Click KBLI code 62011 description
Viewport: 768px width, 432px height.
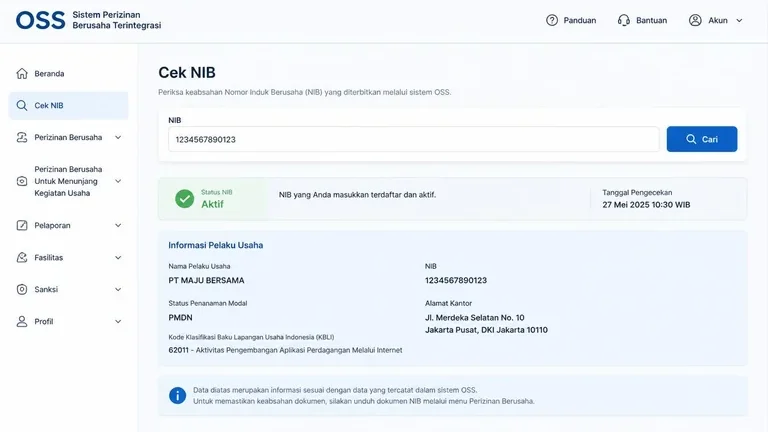pos(286,350)
